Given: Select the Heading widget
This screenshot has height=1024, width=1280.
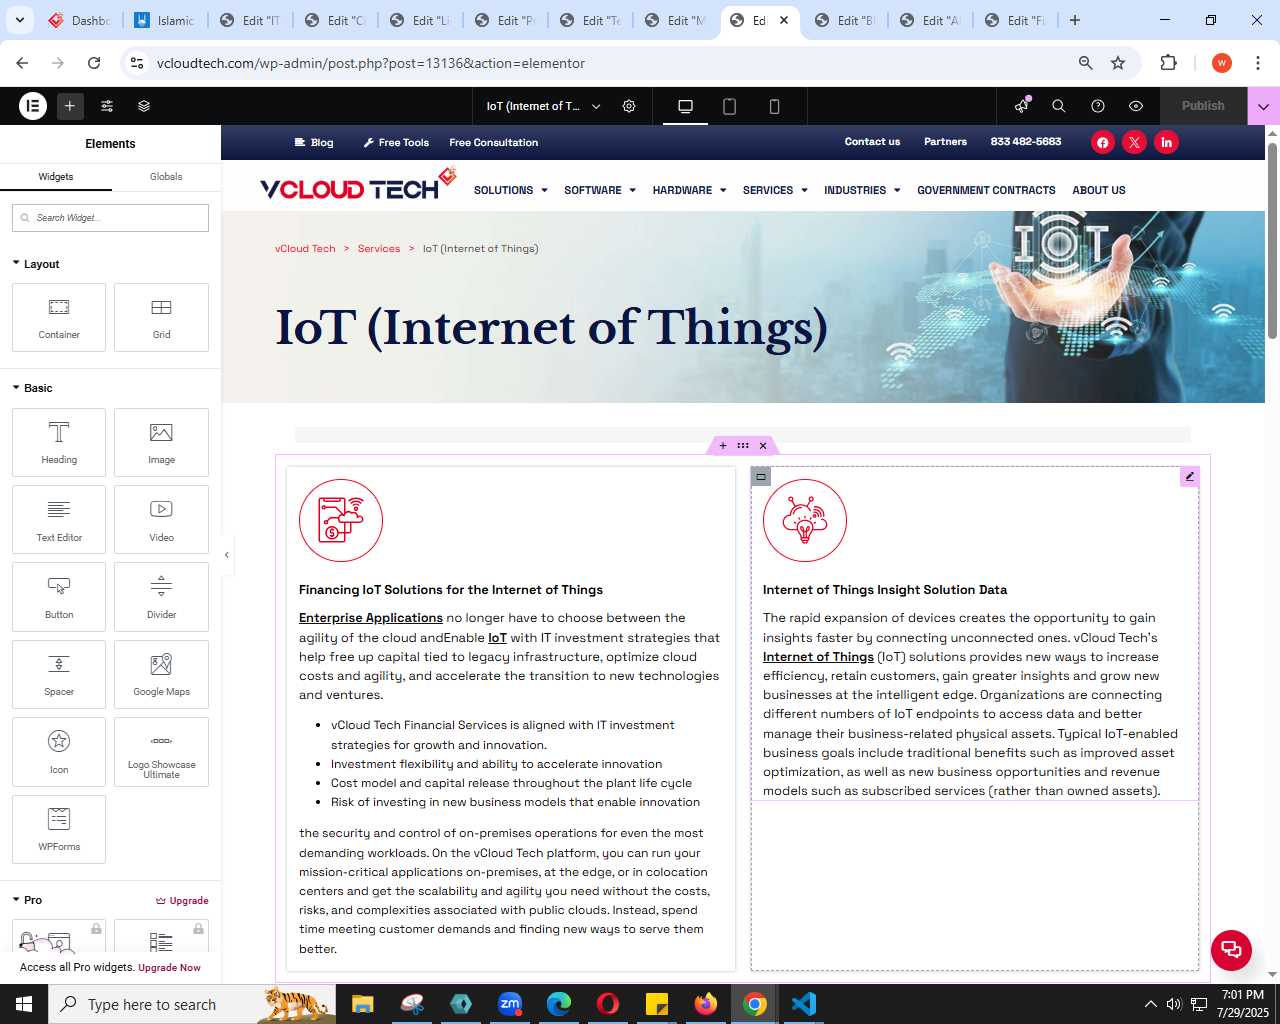Looking at the screenshot, I should [59, 443].
